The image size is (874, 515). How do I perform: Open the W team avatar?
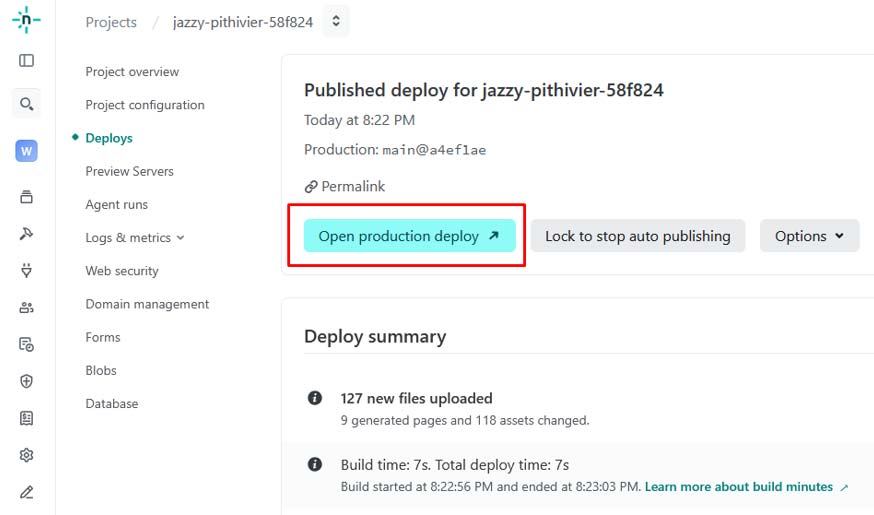point(26,150)
